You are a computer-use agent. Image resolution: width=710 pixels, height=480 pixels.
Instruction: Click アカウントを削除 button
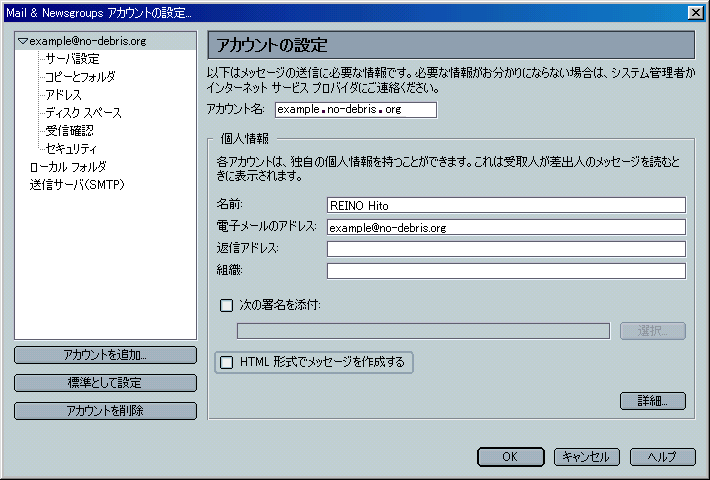(x=106, y=411)
